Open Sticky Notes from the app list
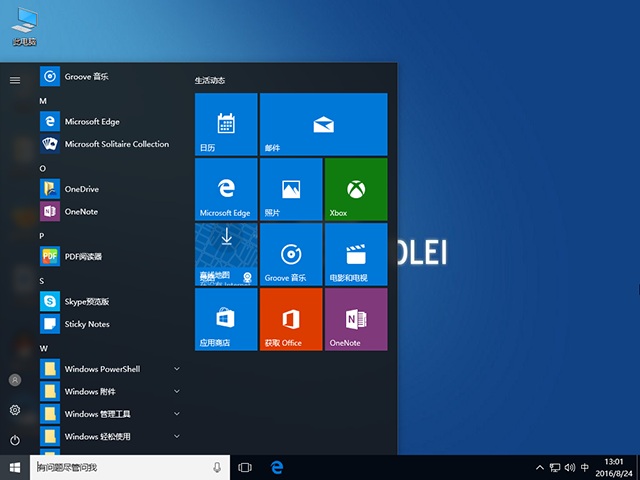 (x=87, y=324)
